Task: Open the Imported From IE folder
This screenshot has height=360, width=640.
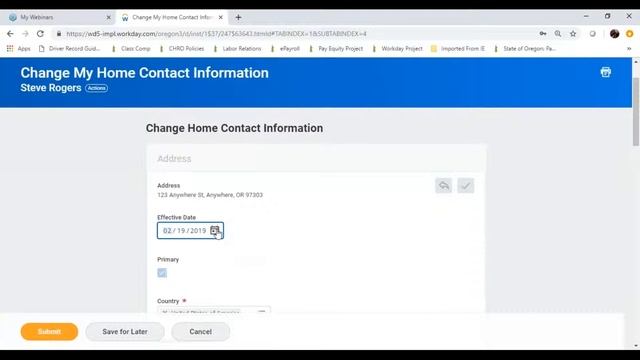Action: tap(458, 49)
